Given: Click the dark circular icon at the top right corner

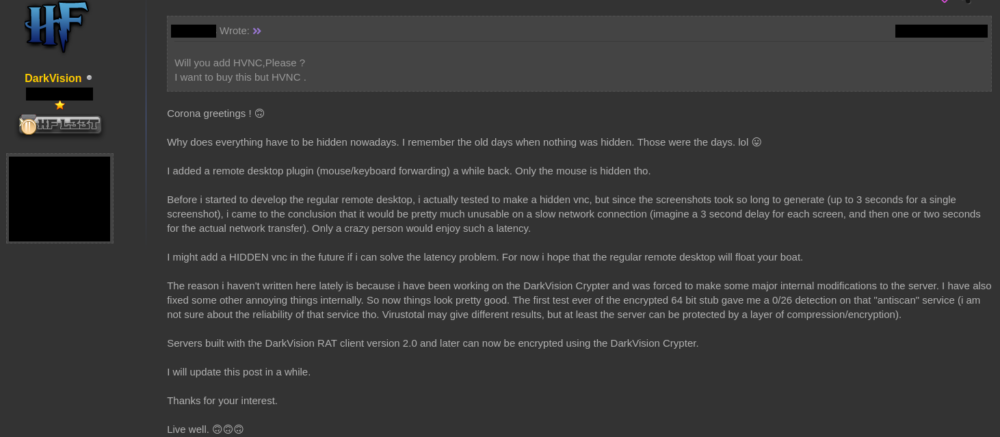Looking at the screenshot, I should click(967, 1).
